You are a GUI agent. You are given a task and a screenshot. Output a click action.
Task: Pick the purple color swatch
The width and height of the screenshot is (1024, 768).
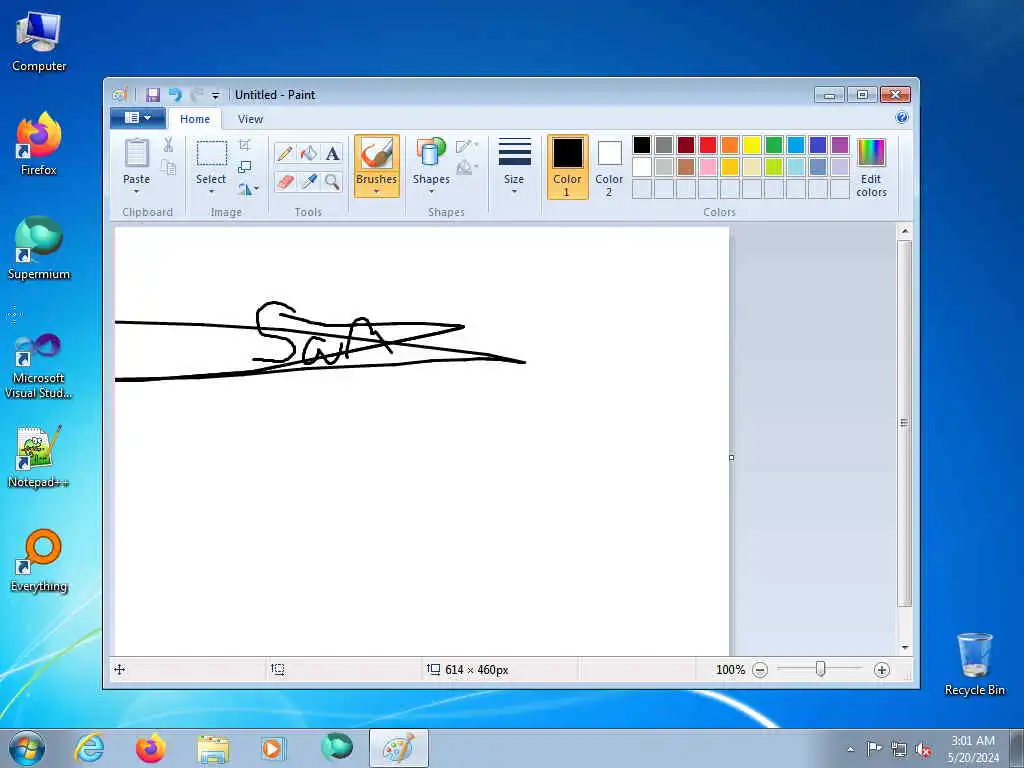[x=840, y=145]
